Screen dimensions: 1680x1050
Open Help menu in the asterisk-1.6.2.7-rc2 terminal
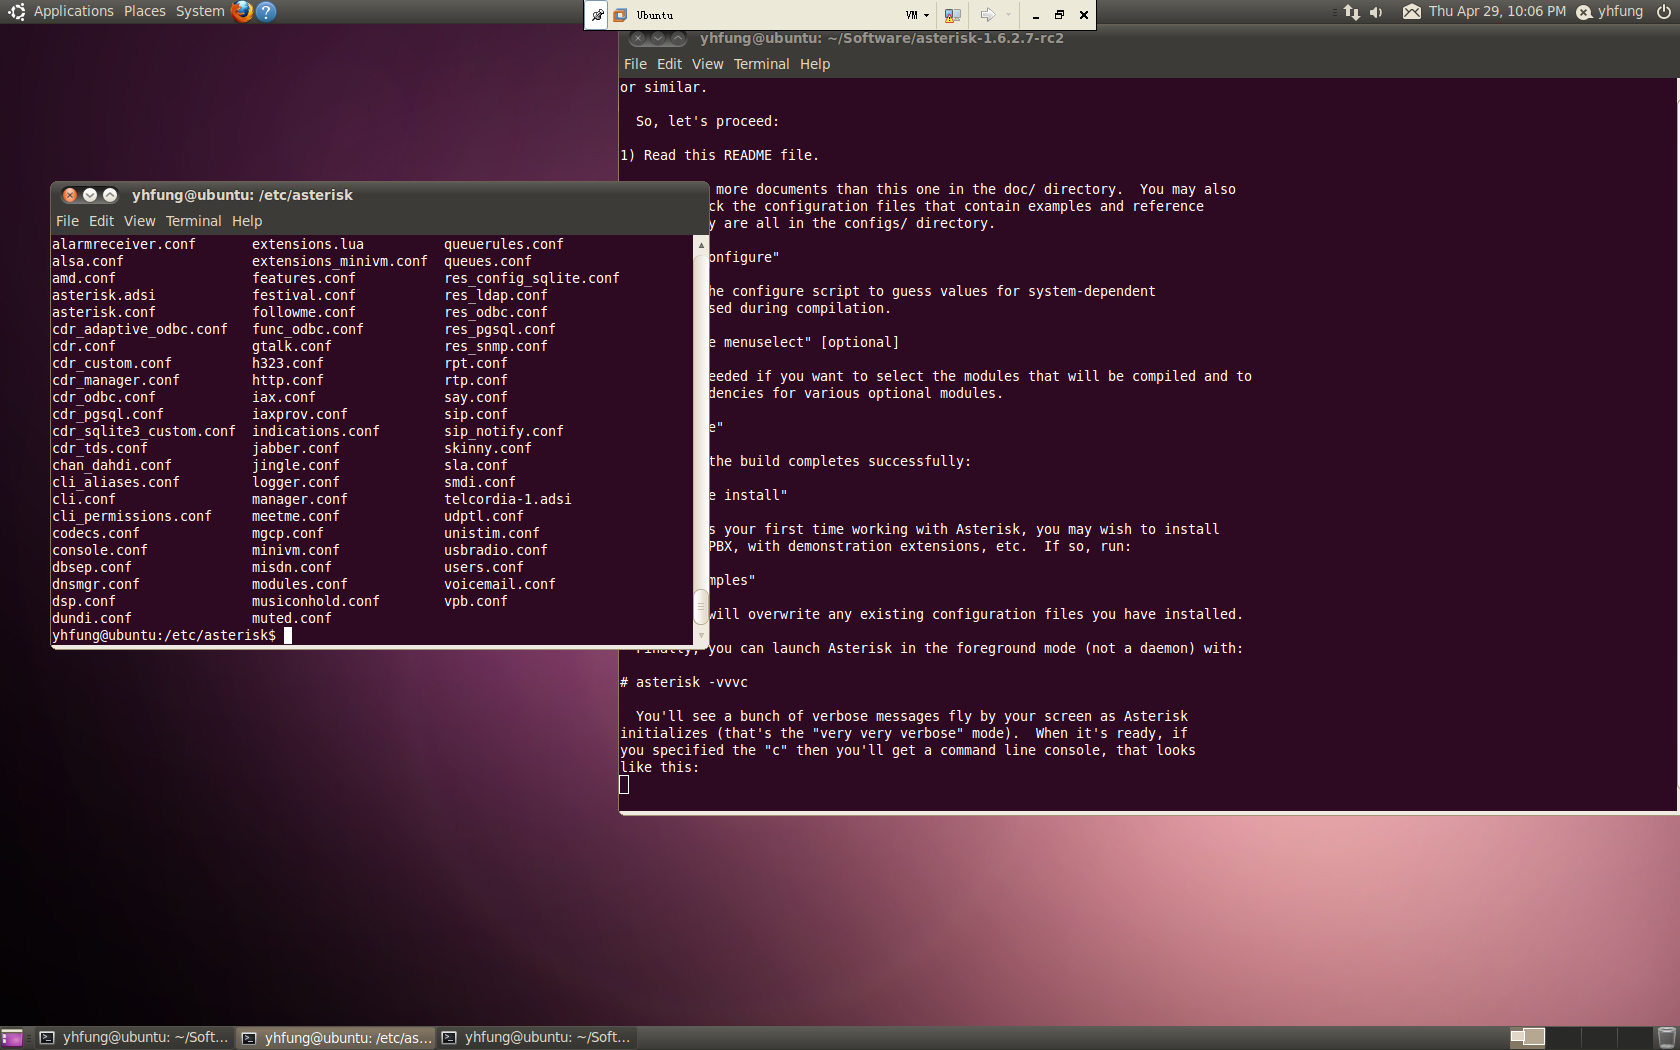pos(815,64)
